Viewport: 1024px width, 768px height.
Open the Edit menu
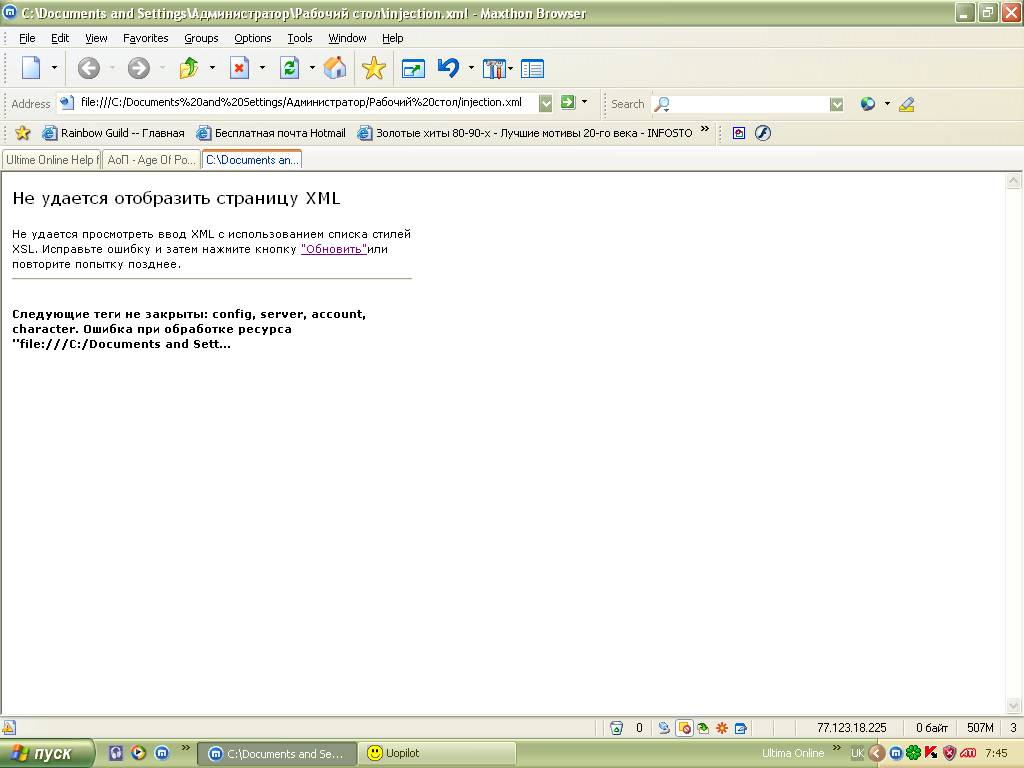point(60,38)
